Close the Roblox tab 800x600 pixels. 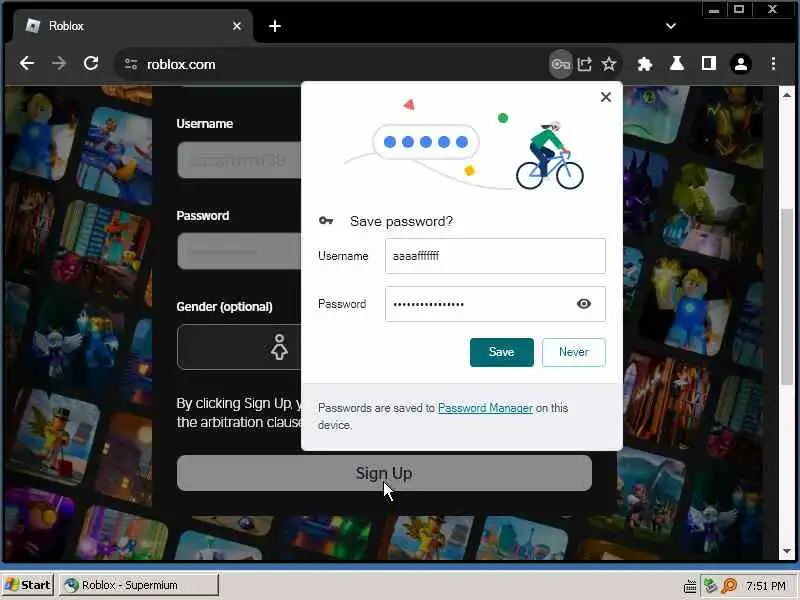pos(237,26)
